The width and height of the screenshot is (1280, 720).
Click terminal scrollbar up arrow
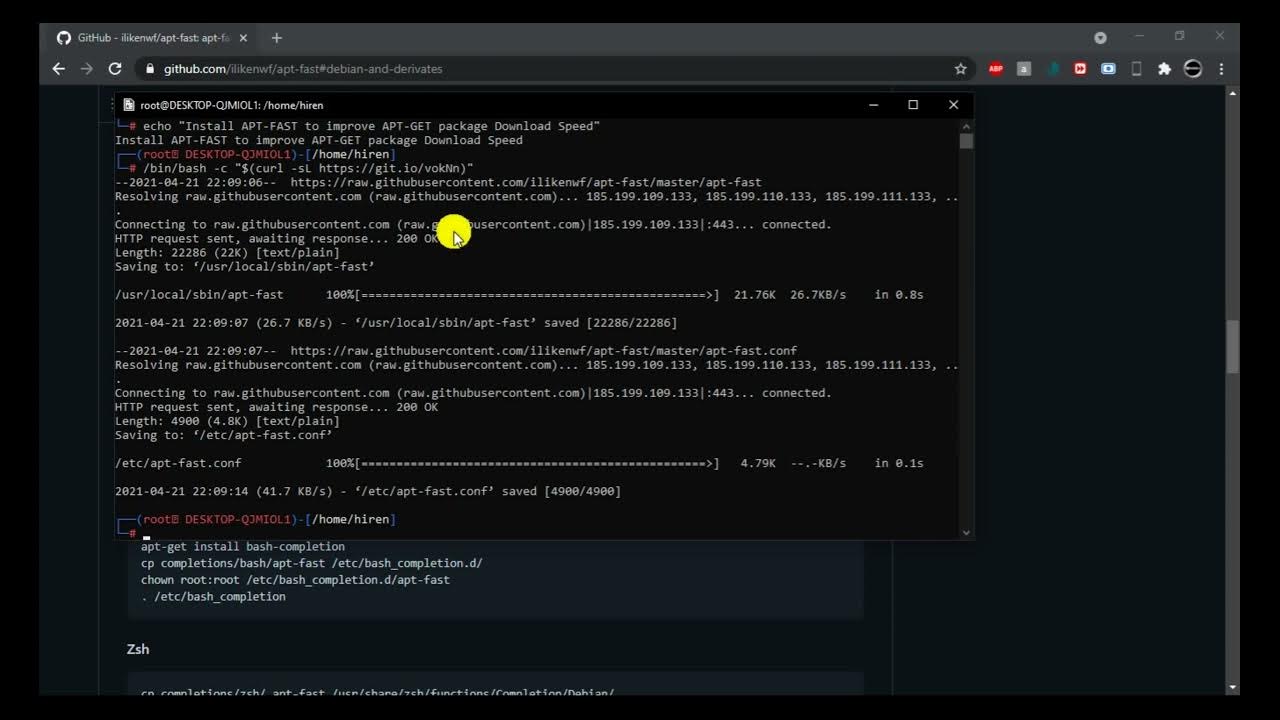[x=966, y=126]
